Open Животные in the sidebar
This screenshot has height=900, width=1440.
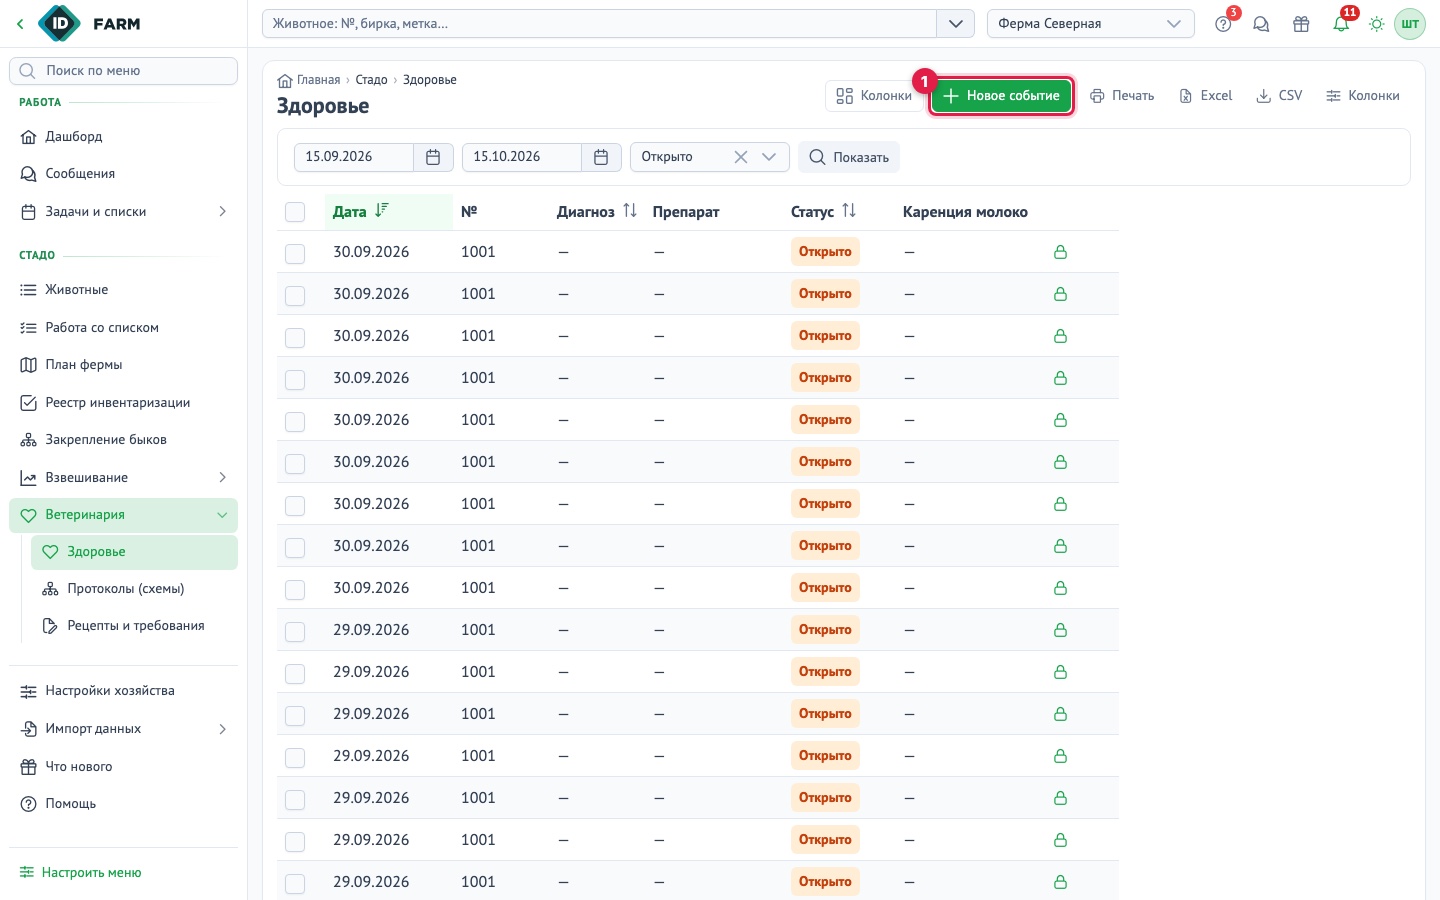tap(123, 290)
